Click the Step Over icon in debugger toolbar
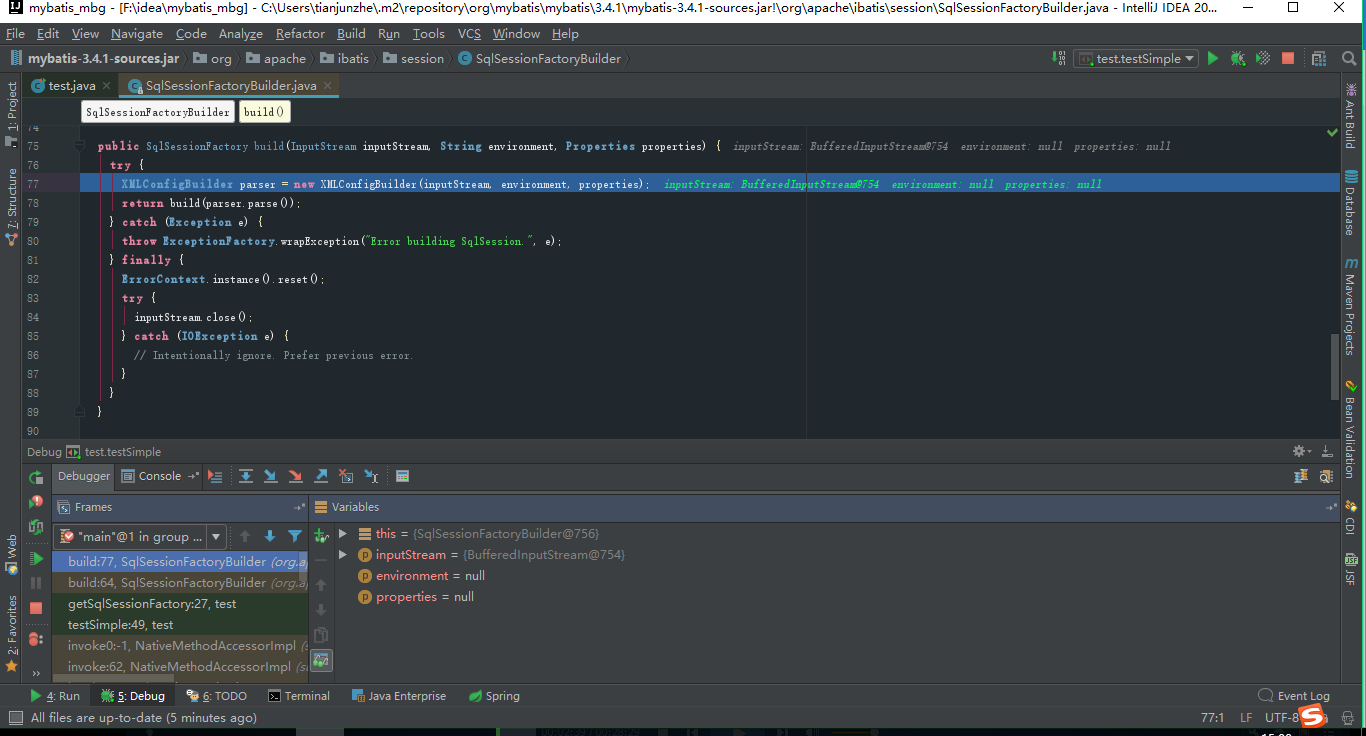Viewport: 1366px width, 736px height. point(246,476)
